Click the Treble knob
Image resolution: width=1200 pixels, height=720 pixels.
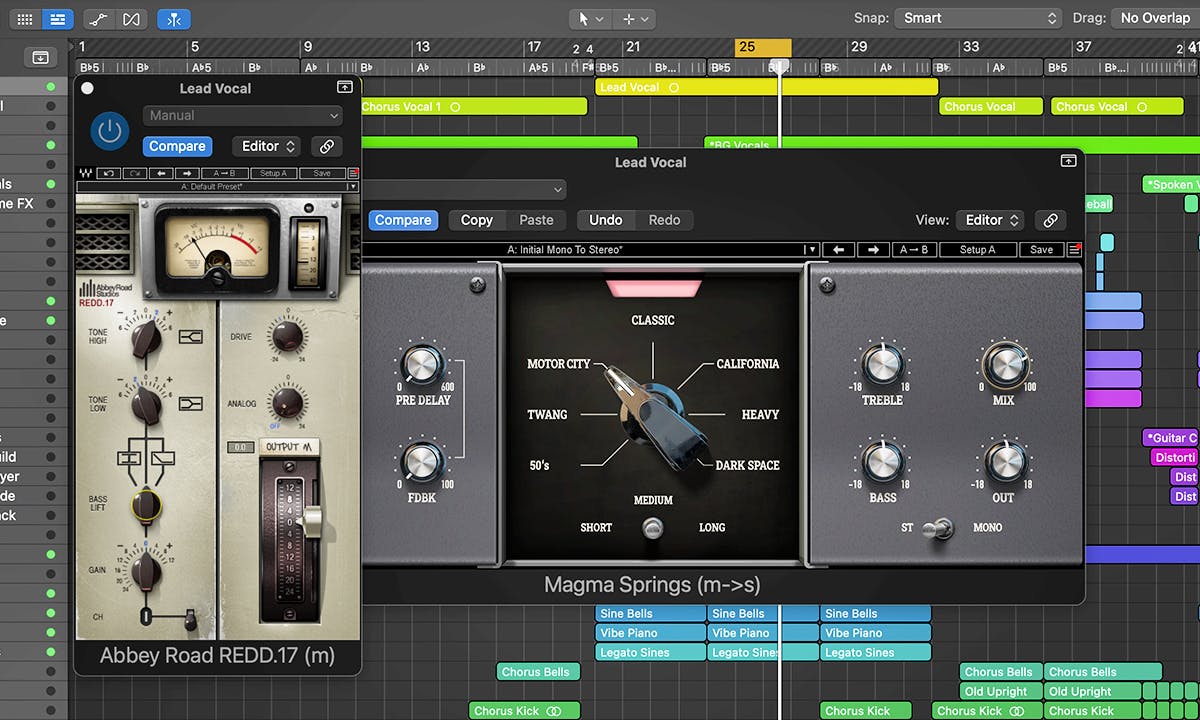coord(883,364)
